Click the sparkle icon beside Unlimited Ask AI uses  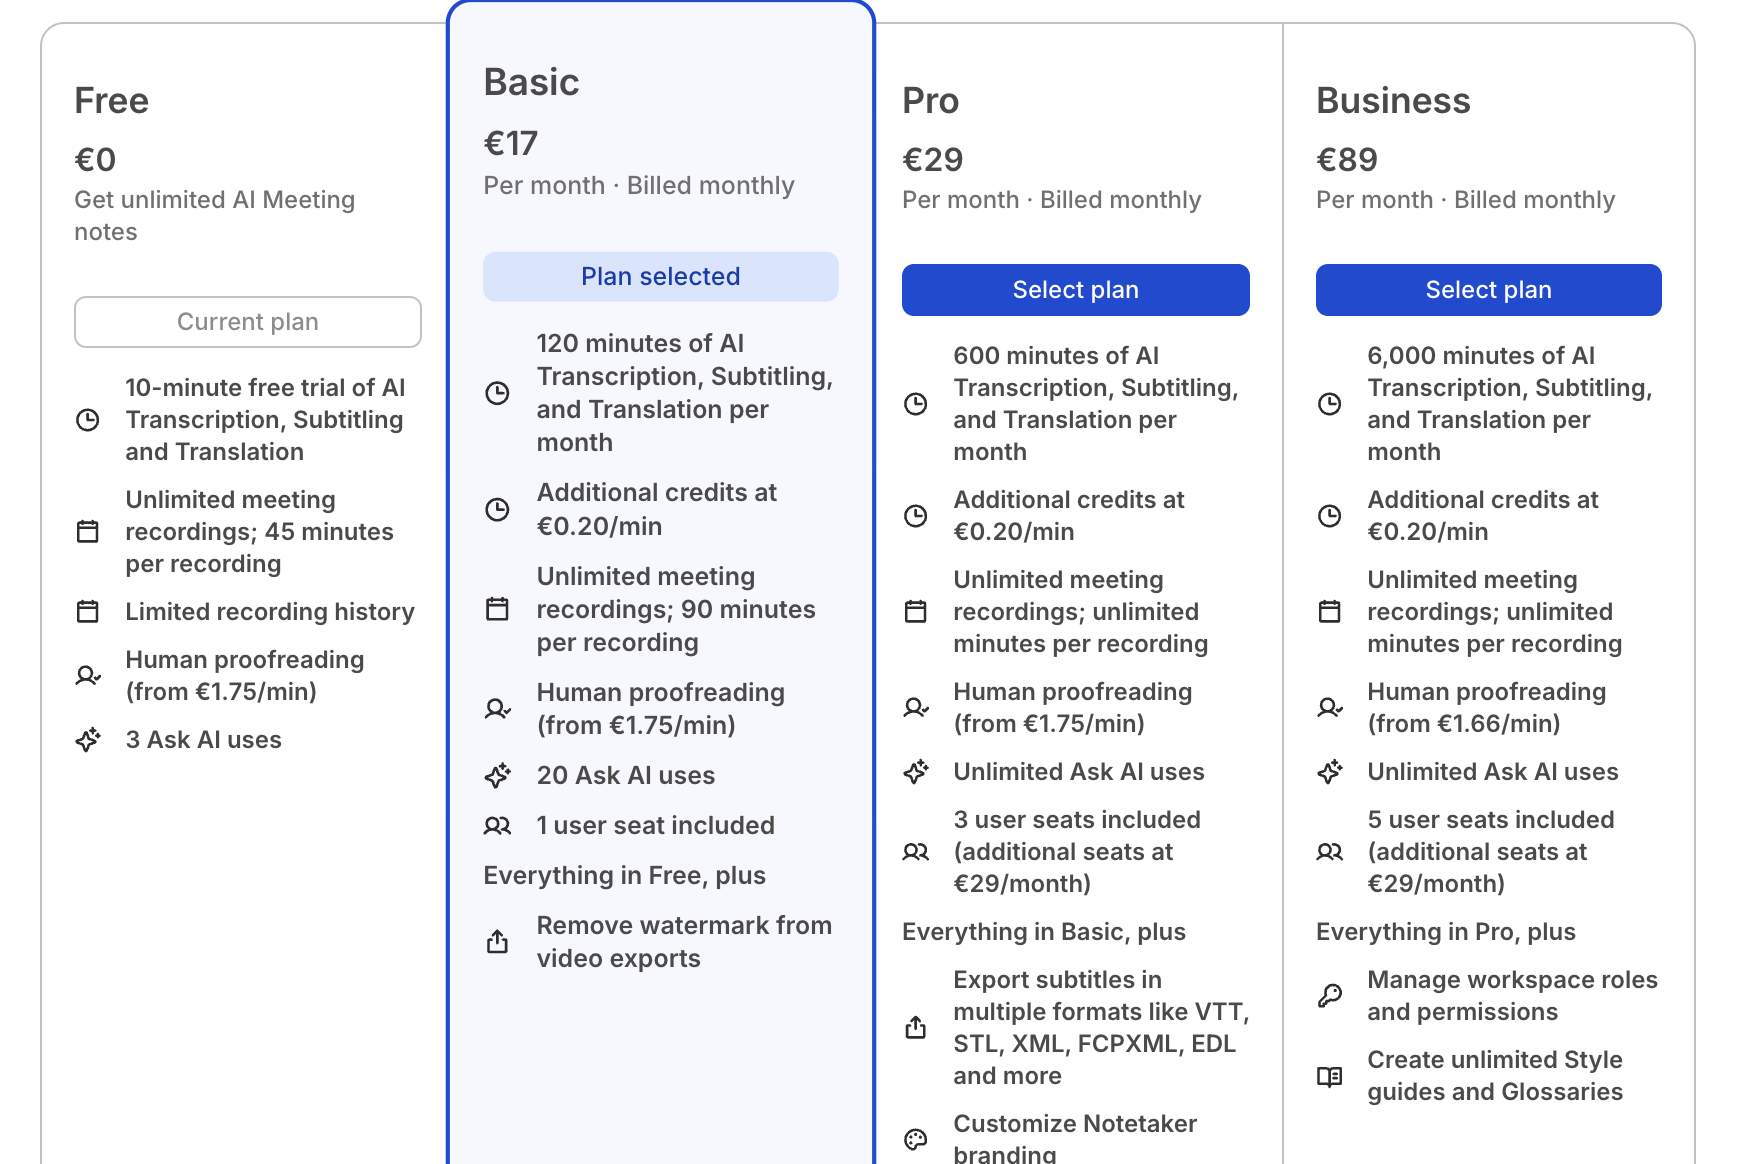[x=915, y=771]
